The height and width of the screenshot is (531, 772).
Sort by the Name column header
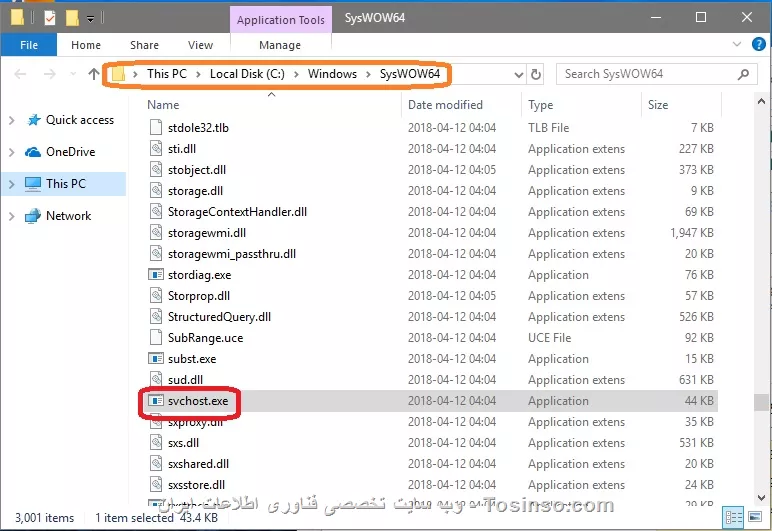coord(163,105)
